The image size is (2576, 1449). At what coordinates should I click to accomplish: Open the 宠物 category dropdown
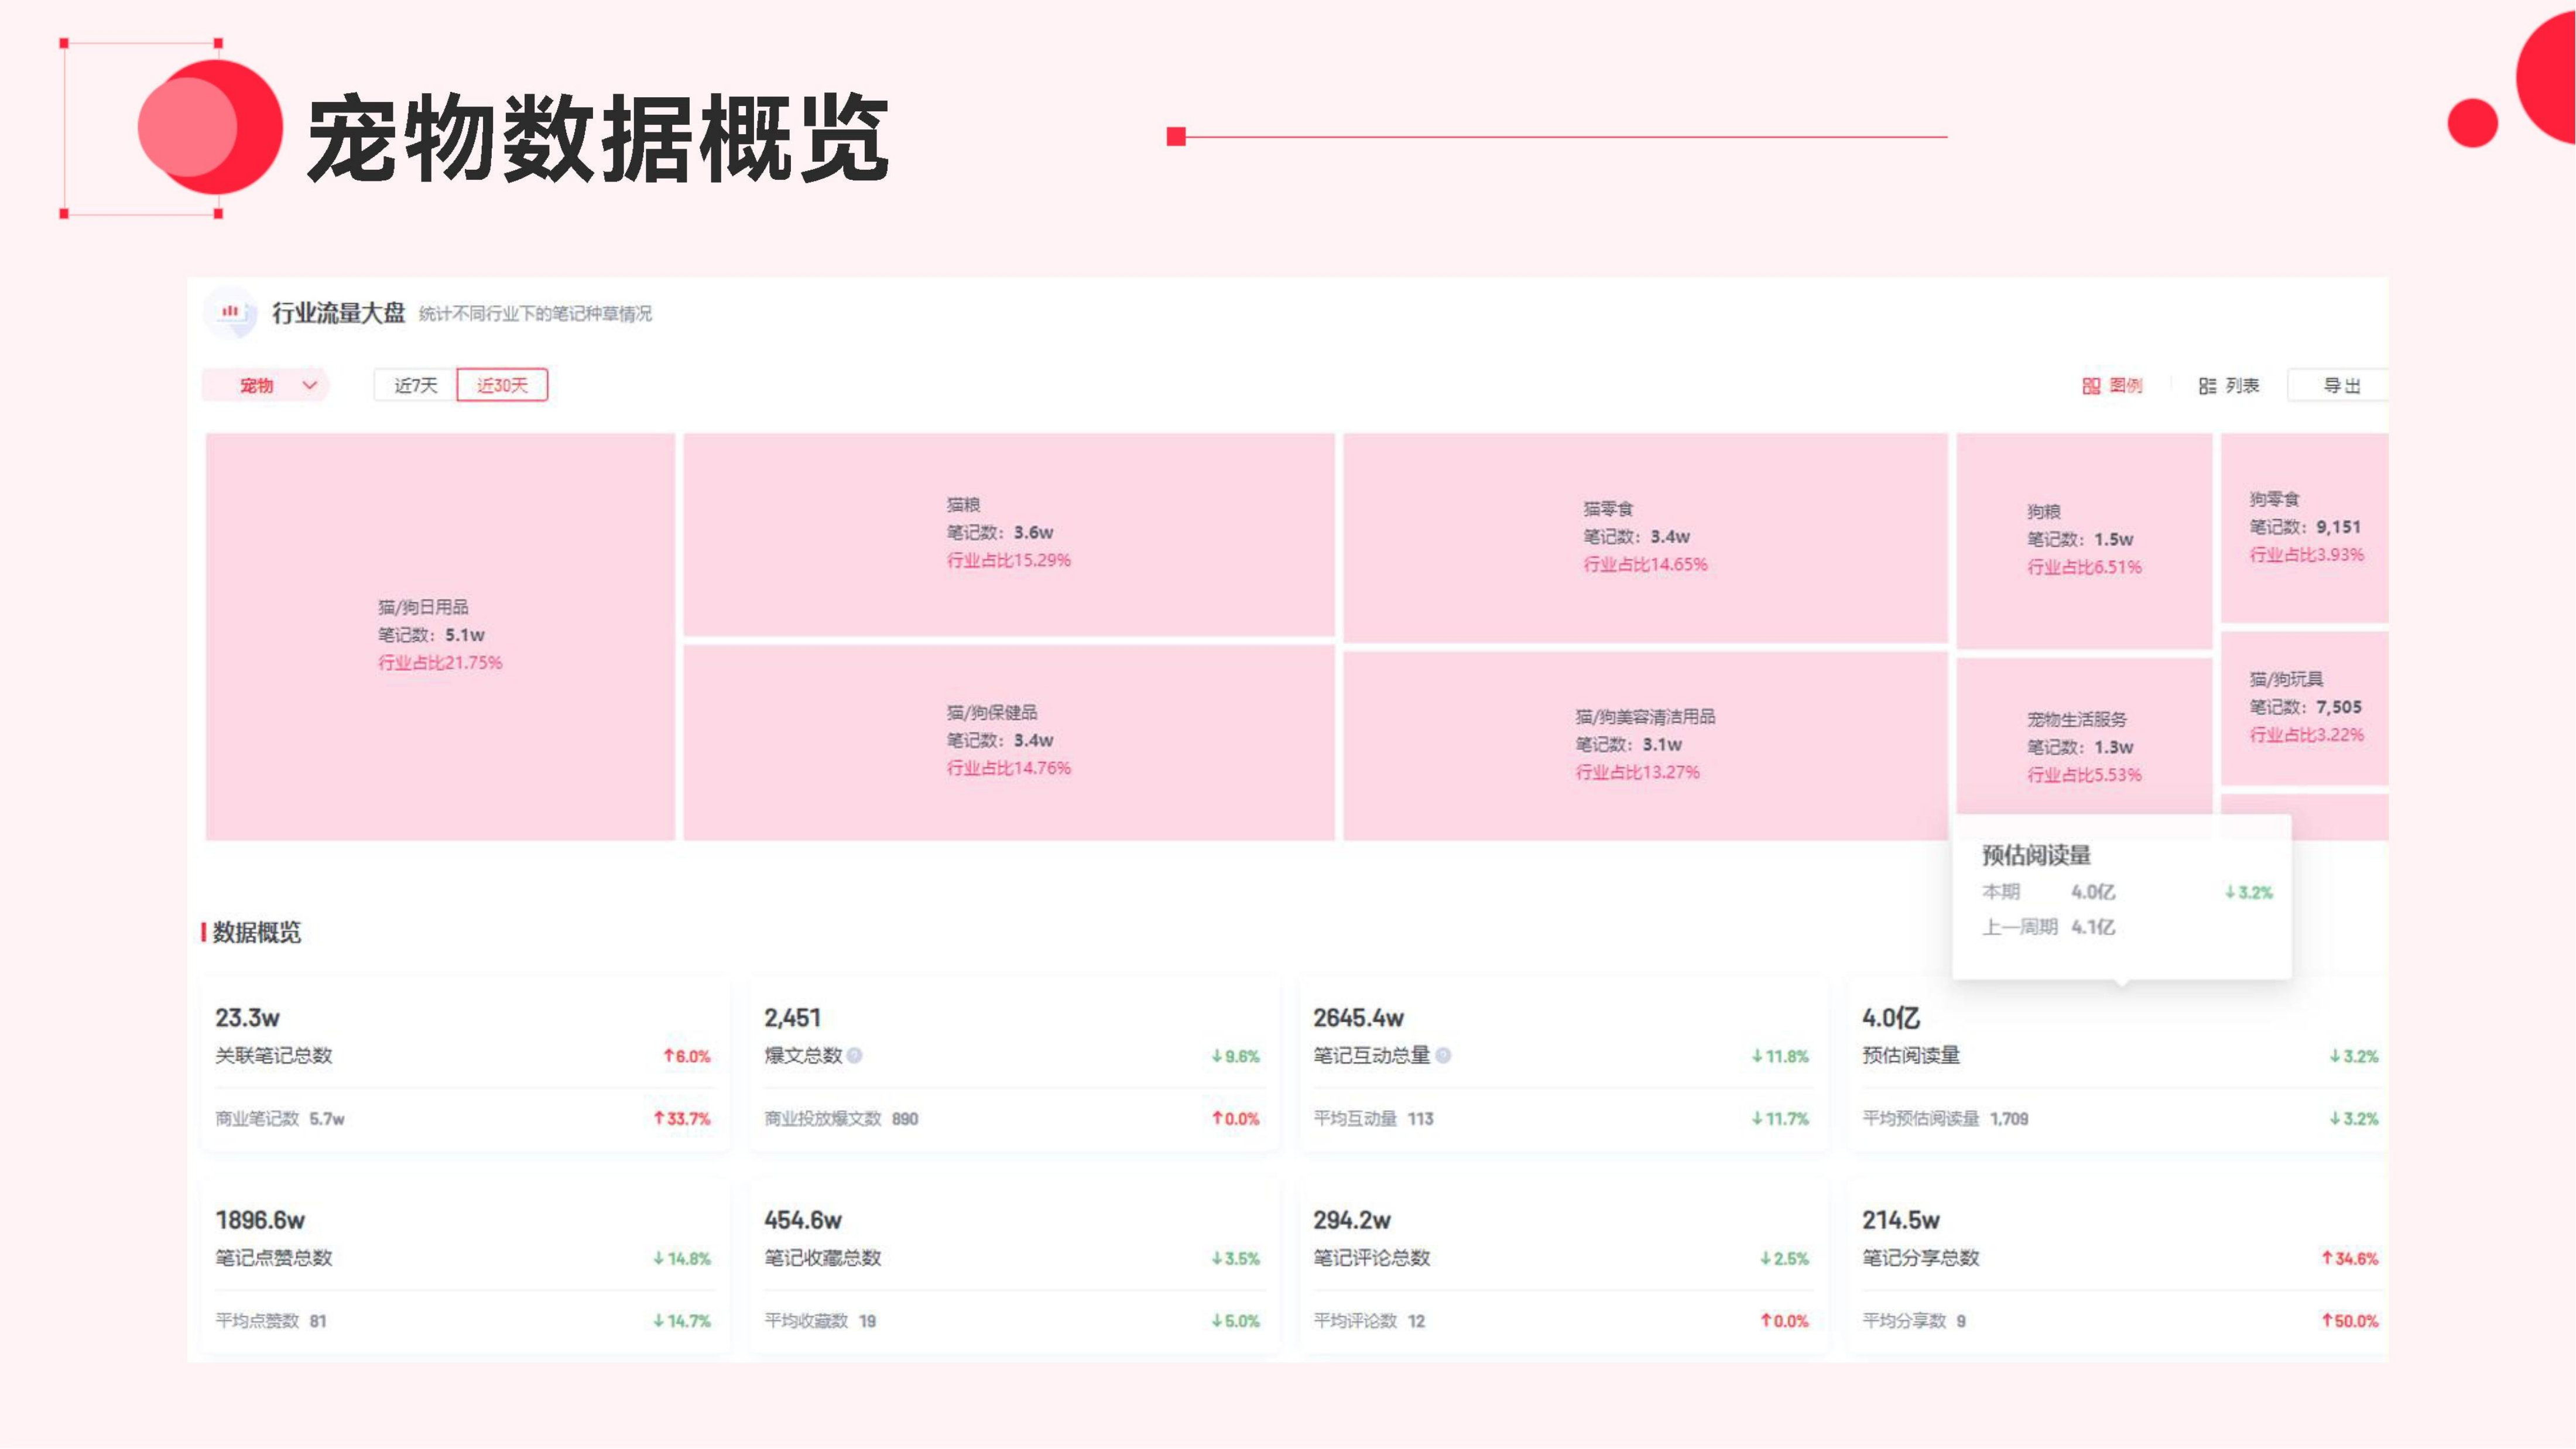[257, 386]
